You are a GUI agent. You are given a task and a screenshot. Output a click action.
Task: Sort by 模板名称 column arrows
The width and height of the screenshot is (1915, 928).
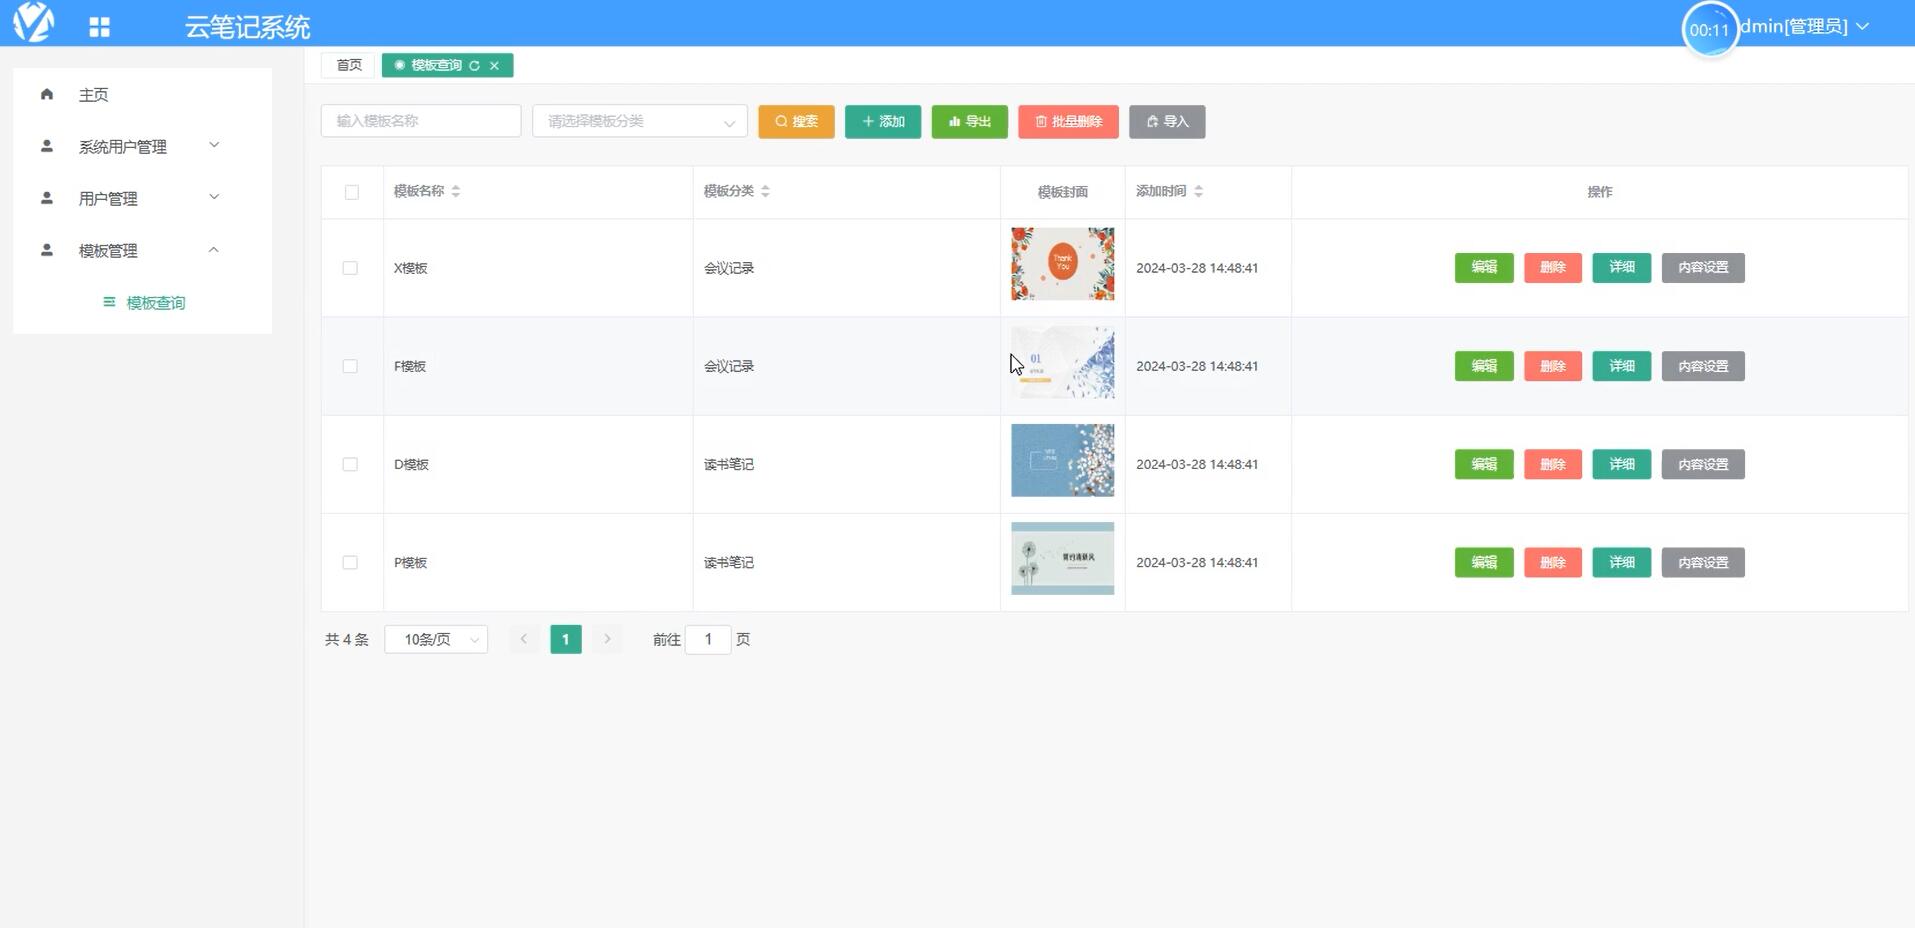[x=456, y=191]
